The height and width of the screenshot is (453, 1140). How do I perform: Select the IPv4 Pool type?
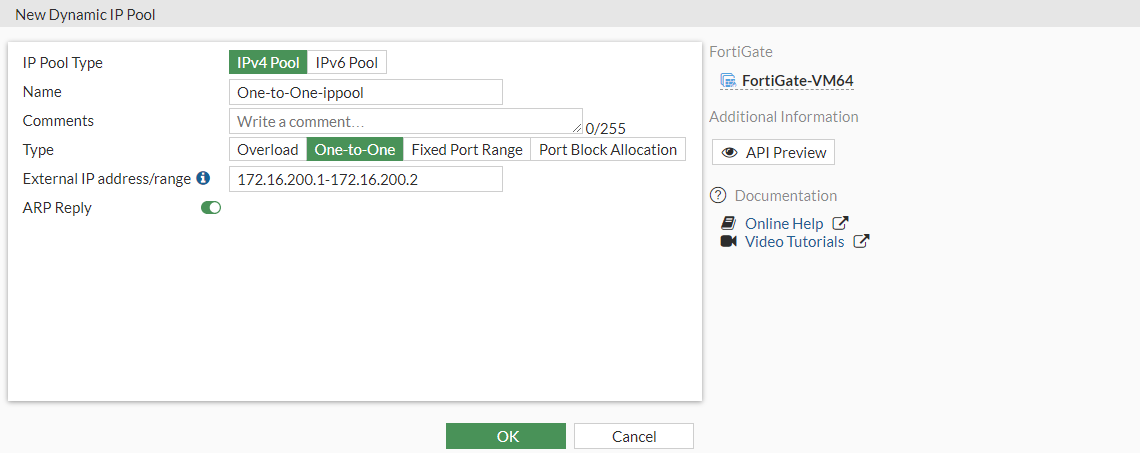click(268, 63)
